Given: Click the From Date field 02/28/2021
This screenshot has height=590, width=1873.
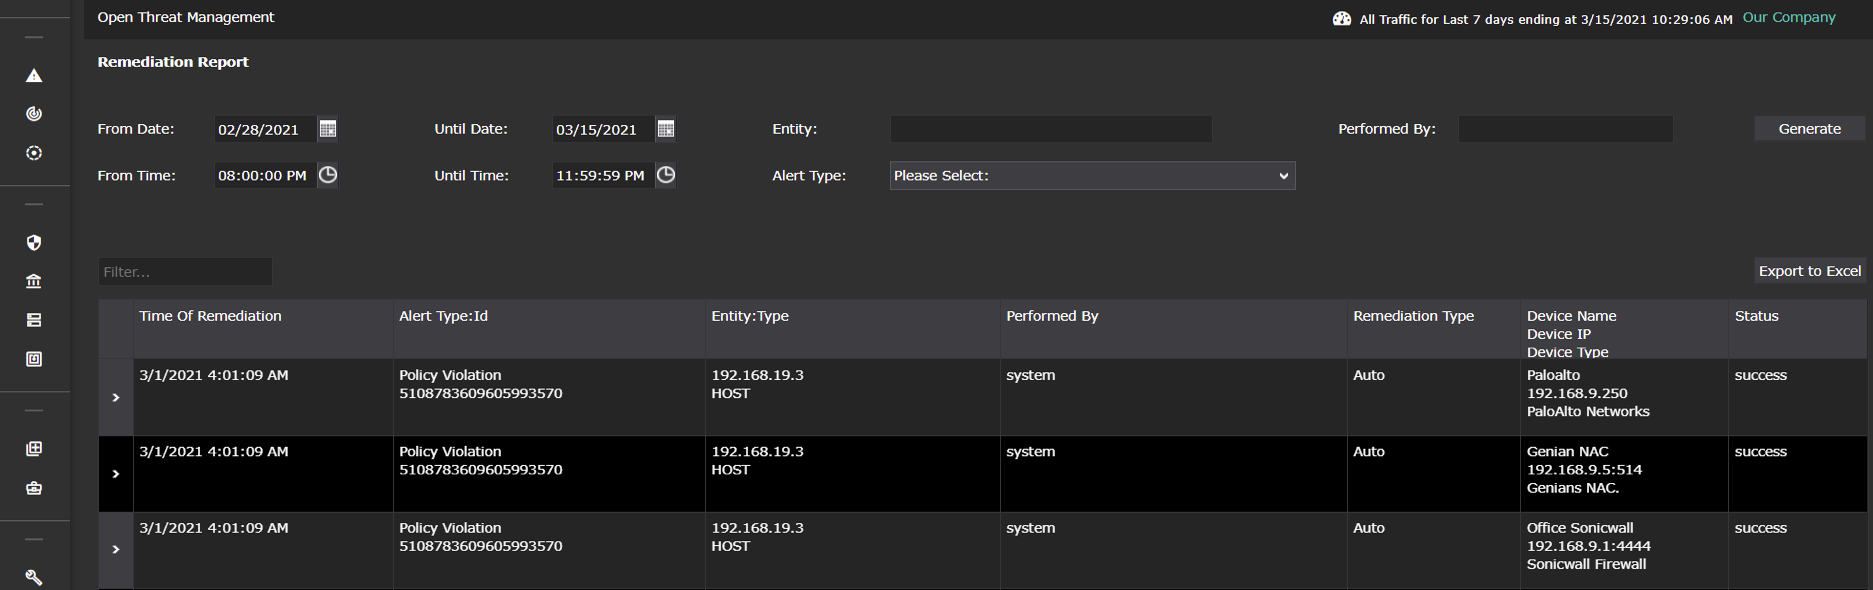Looking at the screenshot, I should click(265, 129).
